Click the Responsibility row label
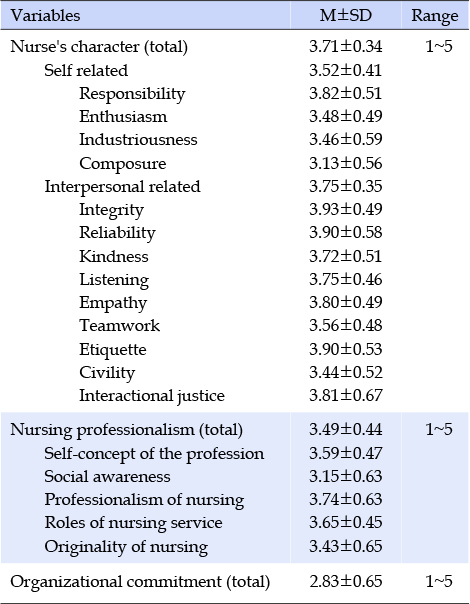Viewport: 470px width, 604px height. (x=132, y=94)
